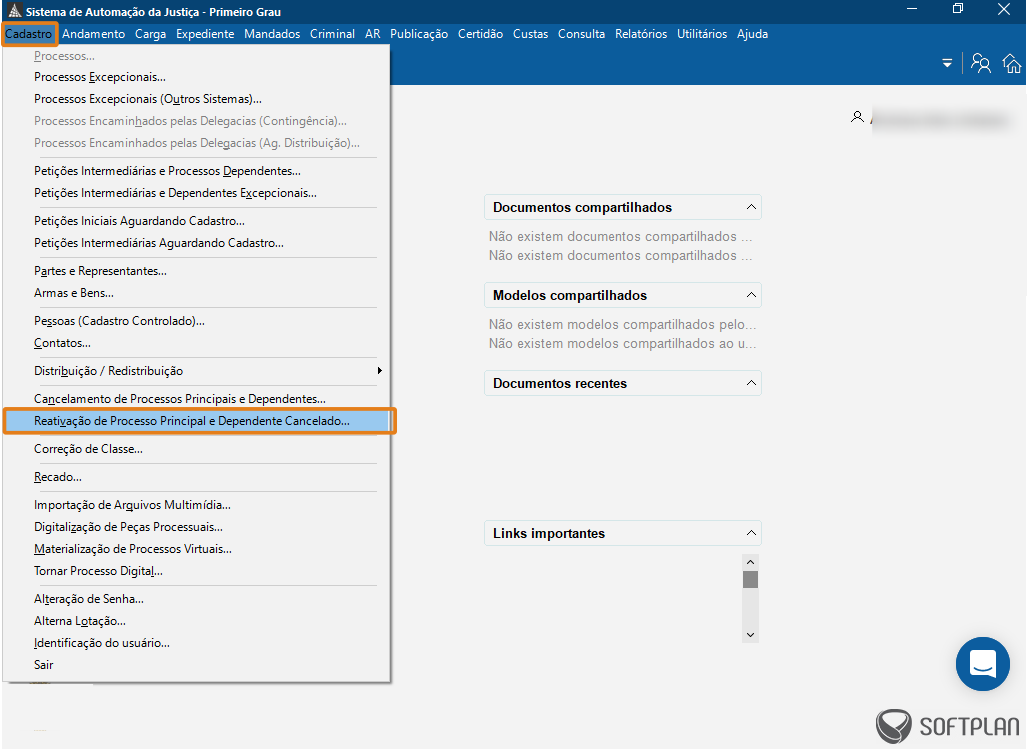Minimize the application window
Viewport: 1027px width, 749px height.
pyautogui.click(x=912, y=10)
